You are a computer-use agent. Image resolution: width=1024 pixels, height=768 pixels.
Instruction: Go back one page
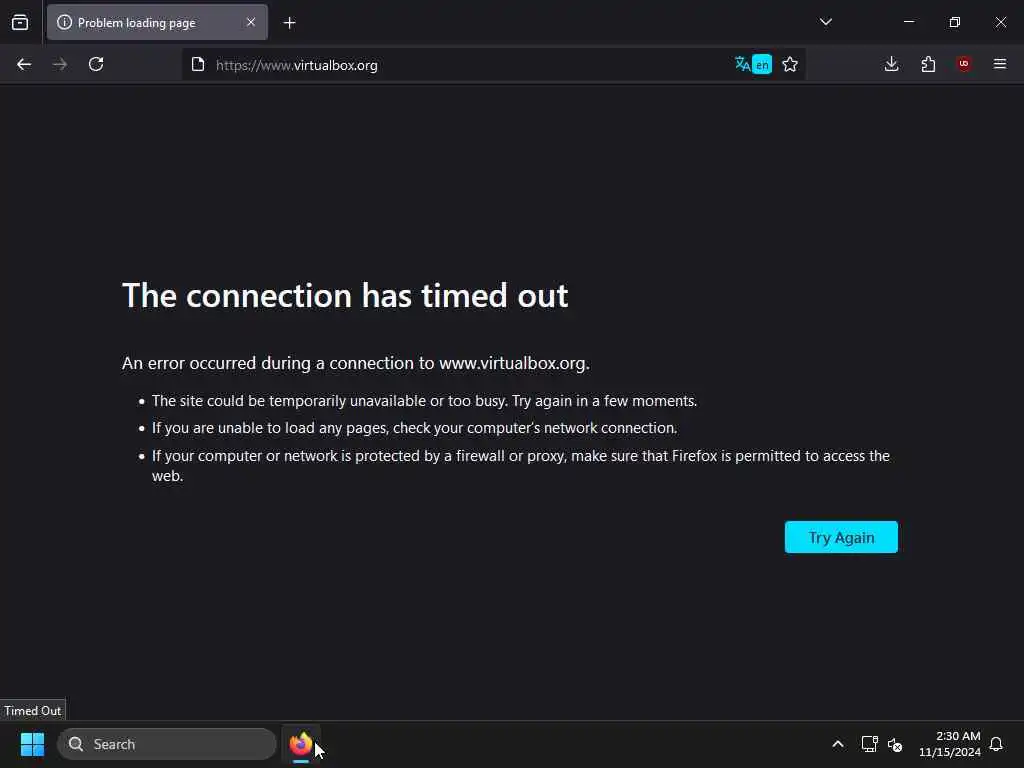(24, 64)
